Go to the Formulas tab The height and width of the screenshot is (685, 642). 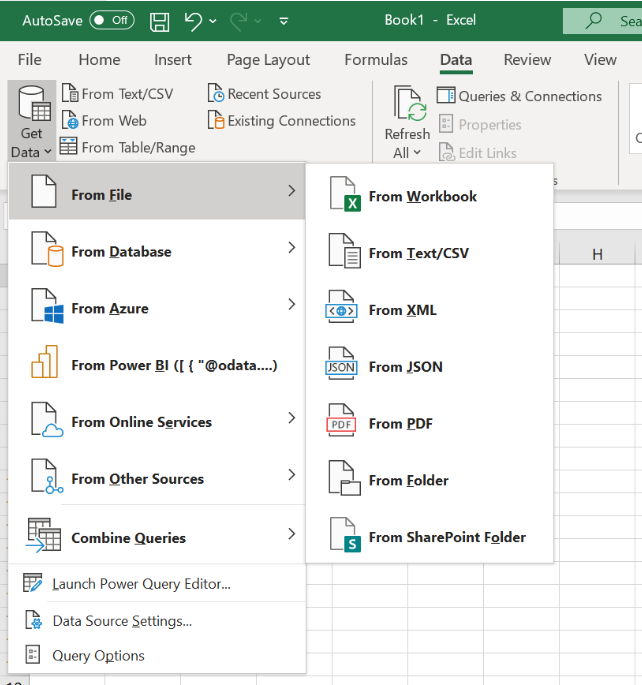(x=376, y=60)
